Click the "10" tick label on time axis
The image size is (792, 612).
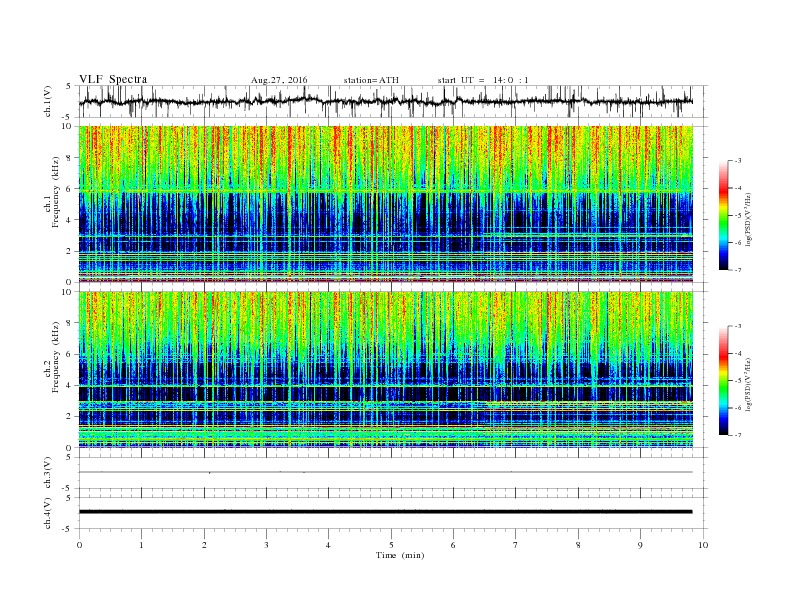[x=703, y=545]
